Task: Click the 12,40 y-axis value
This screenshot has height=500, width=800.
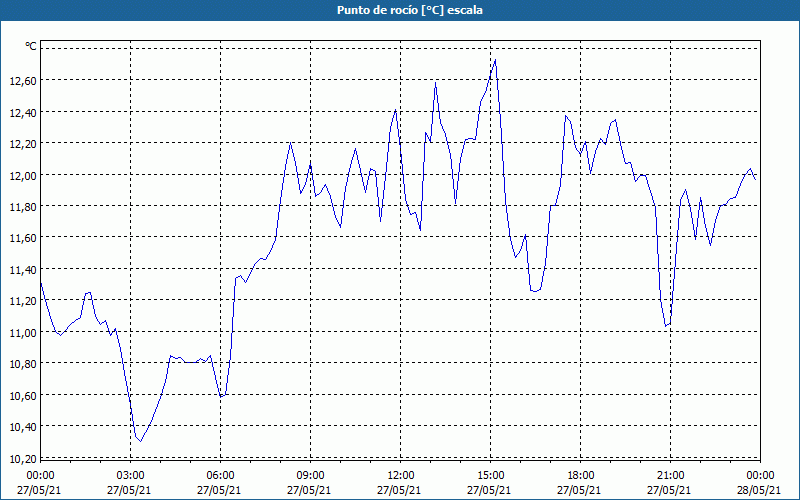Action: (x=23, y=112)
